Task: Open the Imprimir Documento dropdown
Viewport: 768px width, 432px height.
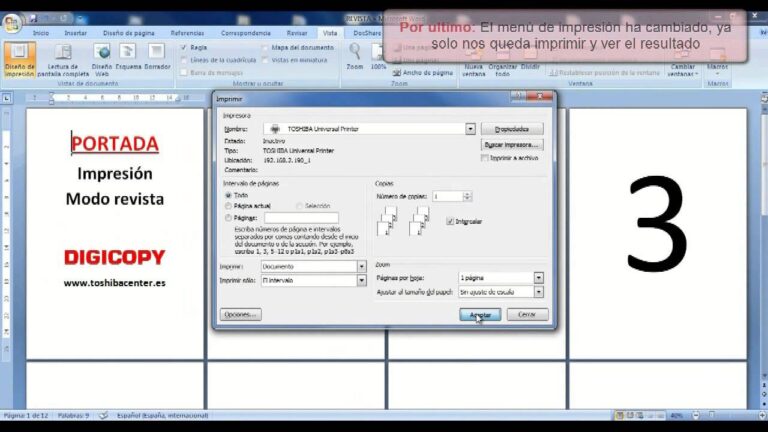Action: (361, 266)
